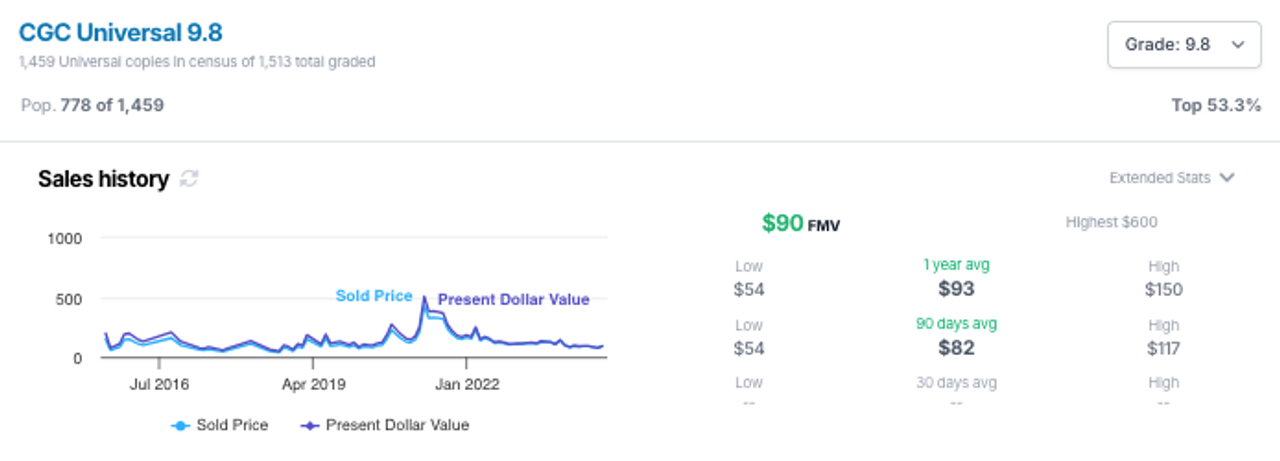Click the Extended Stats chevron icon
The image size is (1280, 461).
click(1227, 178)
